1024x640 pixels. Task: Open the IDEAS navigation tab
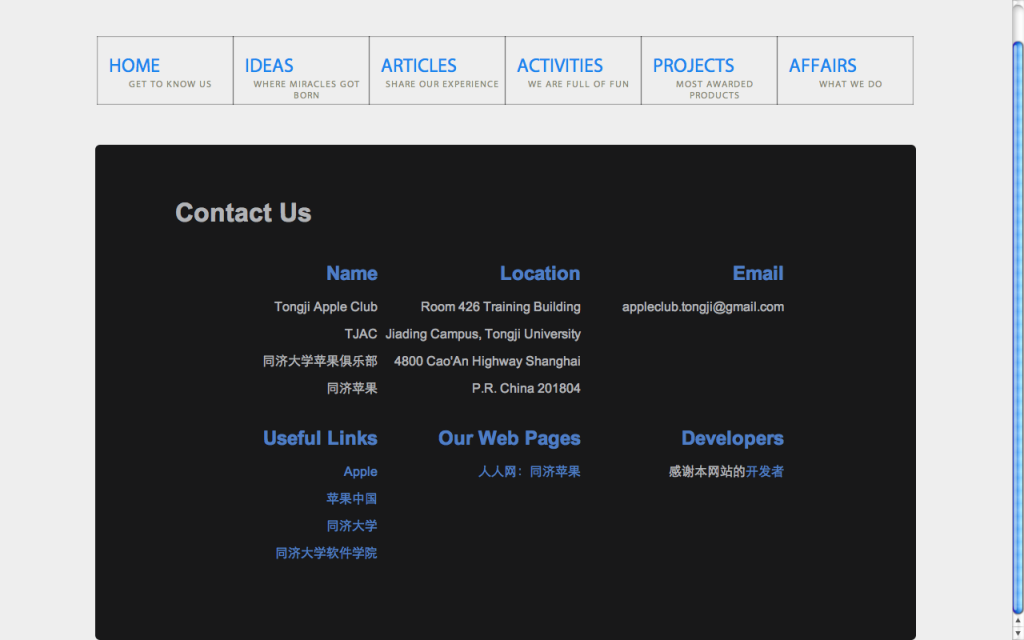point(301,71)
